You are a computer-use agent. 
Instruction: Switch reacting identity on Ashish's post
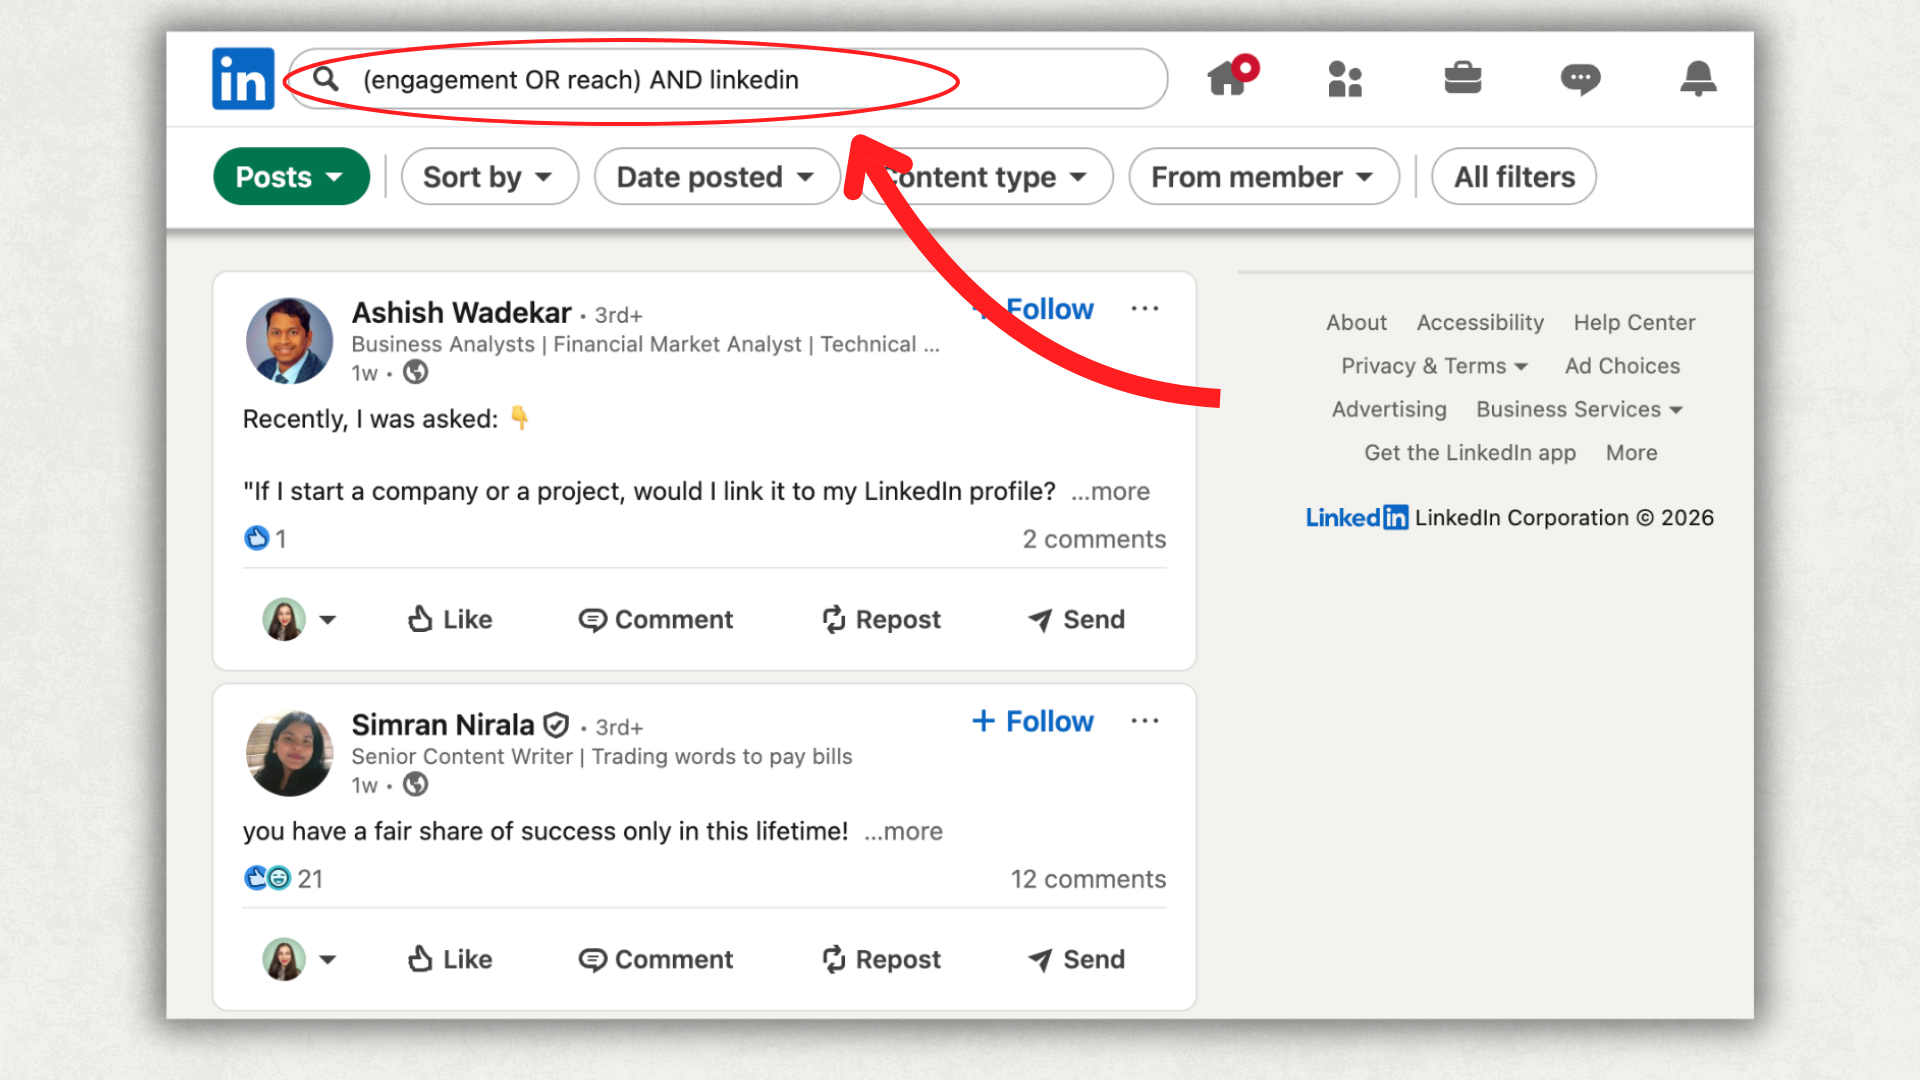(x=299, y=620)
